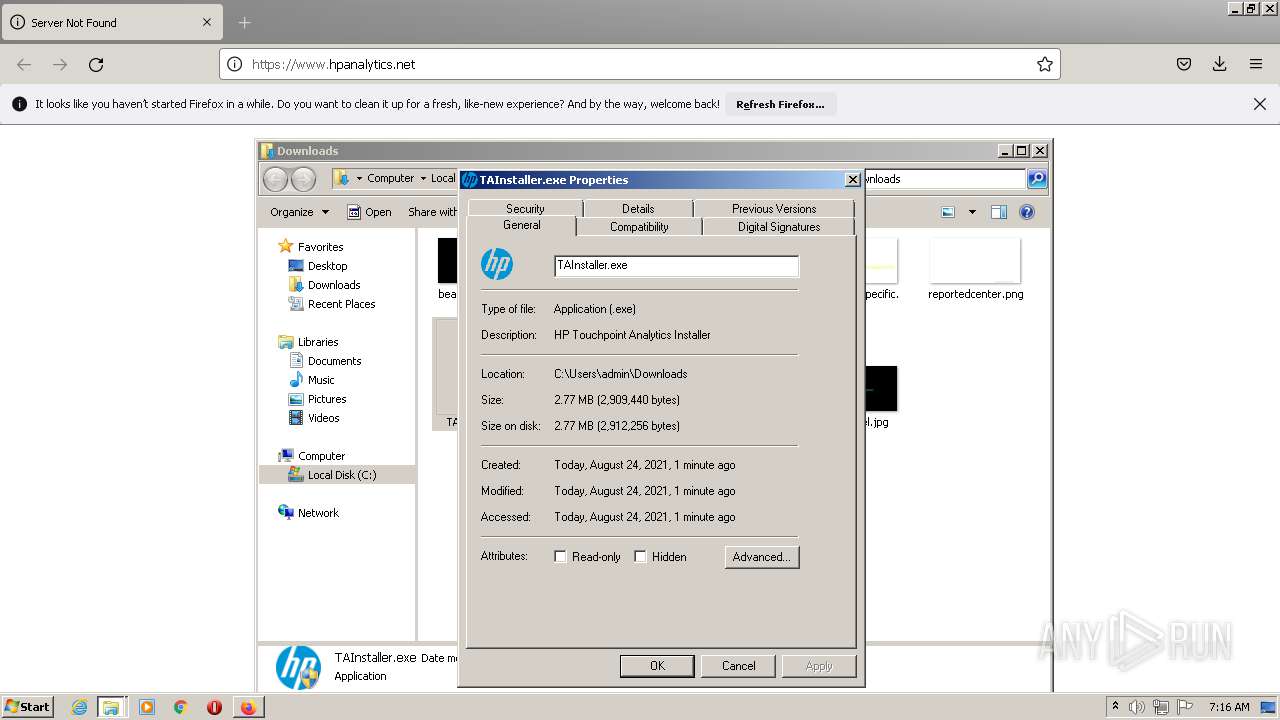Enable the Read-only attribute
This screenshot has width=1280, height=720.
tap(560, 557)
